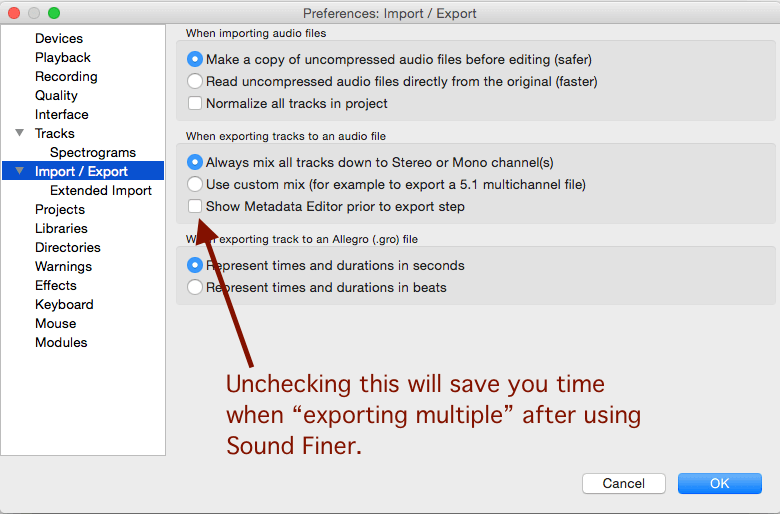780x514 pixels.
Task: Enable Normalize all tracks in project
Action: (195, 103)
